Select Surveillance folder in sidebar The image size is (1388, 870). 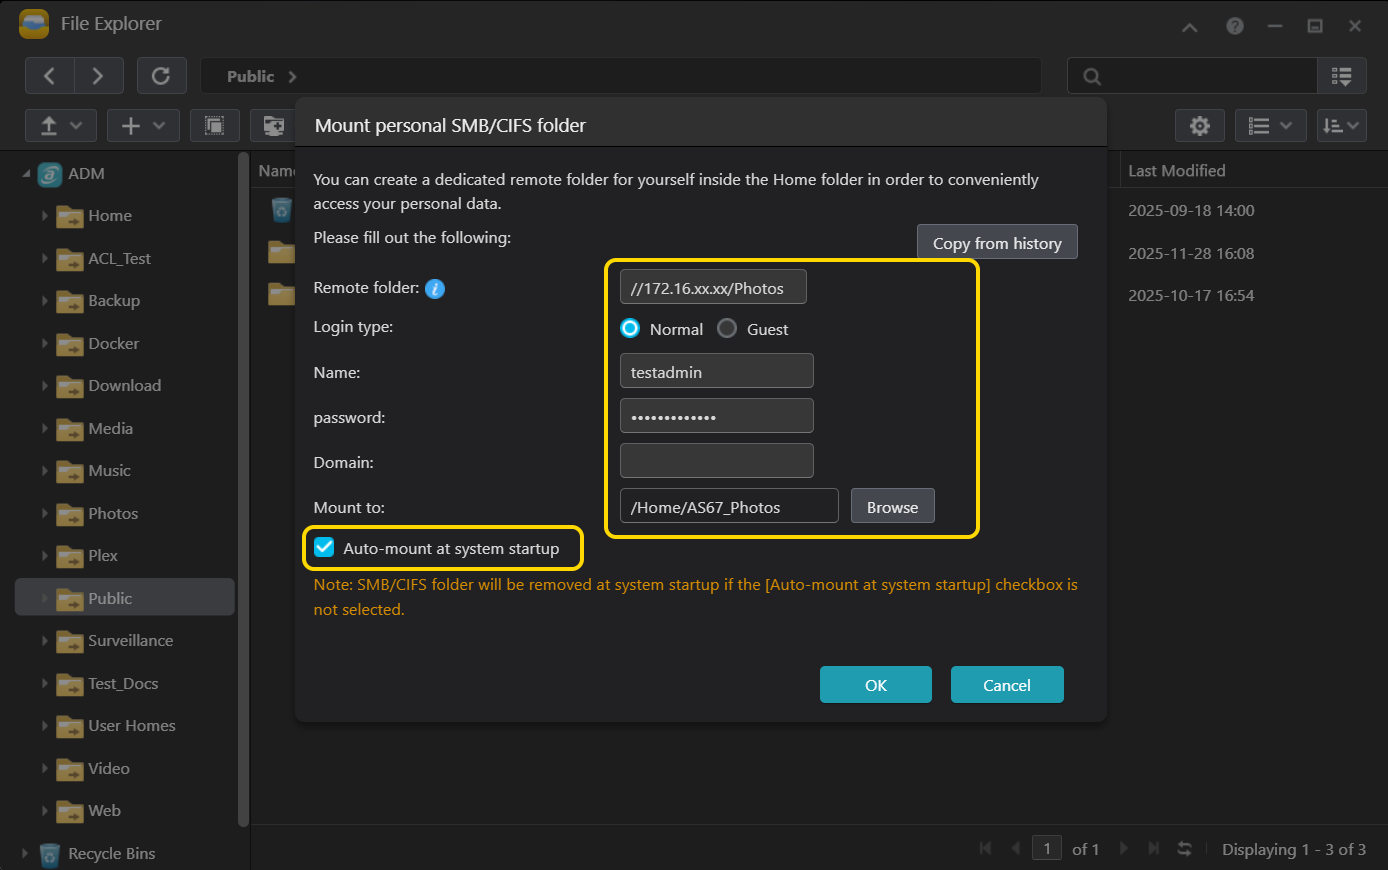130,641
